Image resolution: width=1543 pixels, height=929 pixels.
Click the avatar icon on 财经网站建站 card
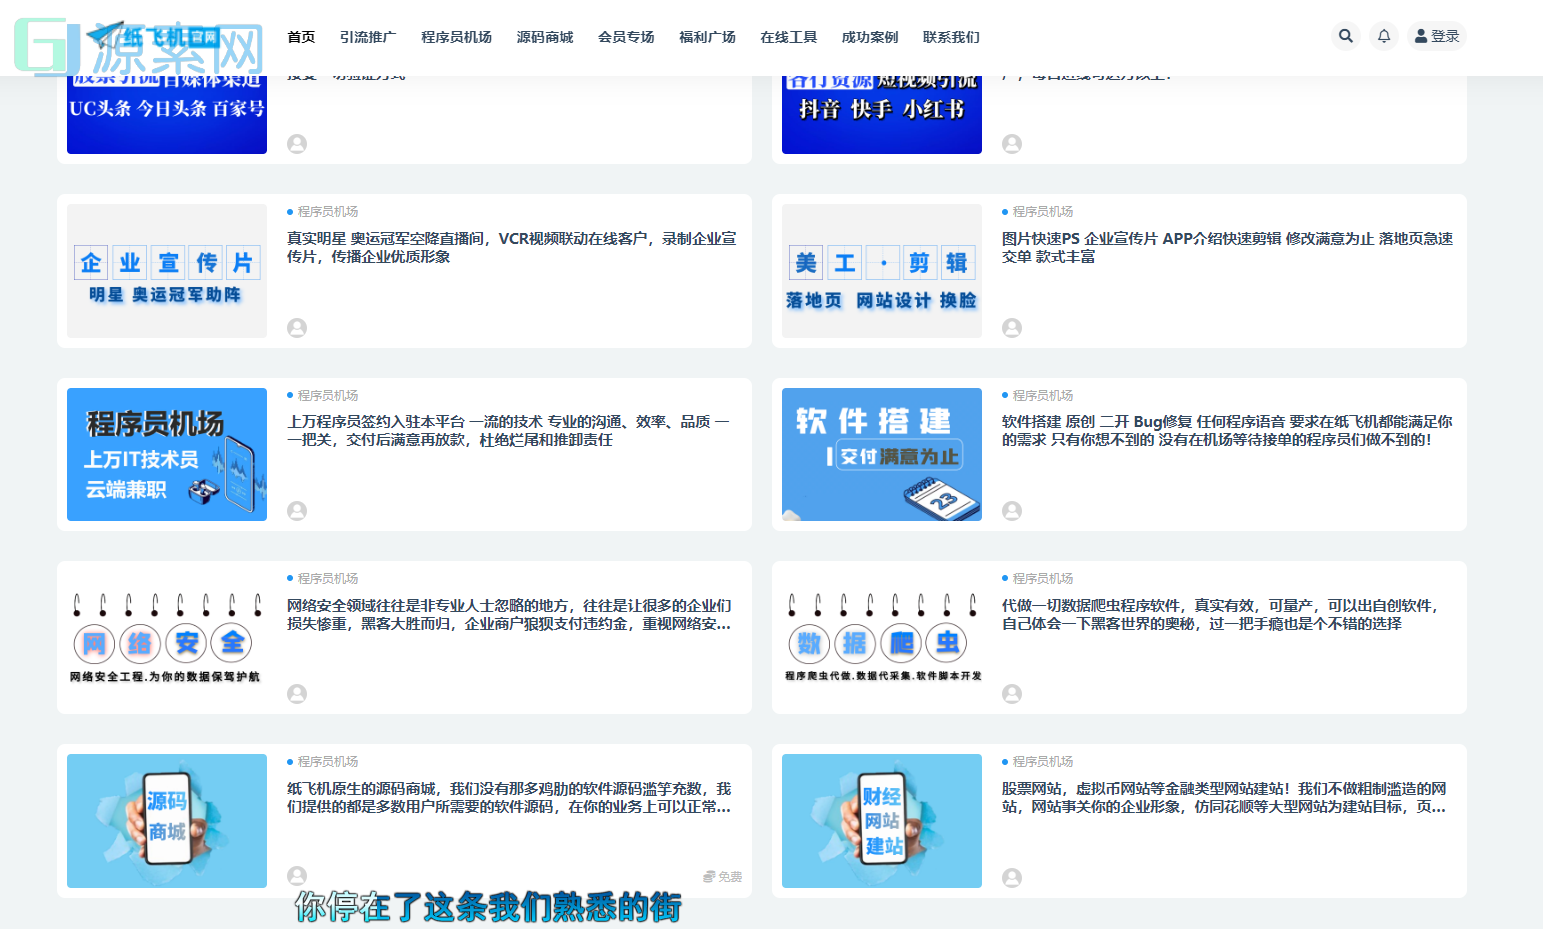[x=1011, y=876]
